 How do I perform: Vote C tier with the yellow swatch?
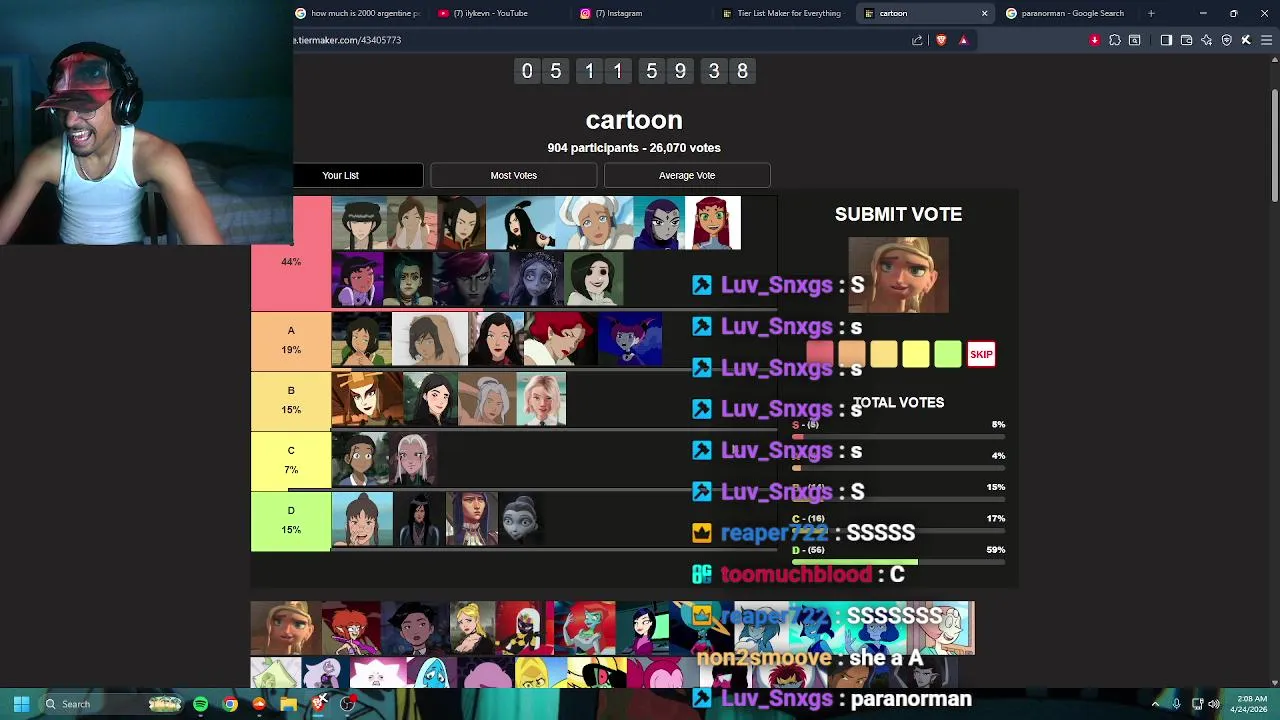tap(916, 354)
